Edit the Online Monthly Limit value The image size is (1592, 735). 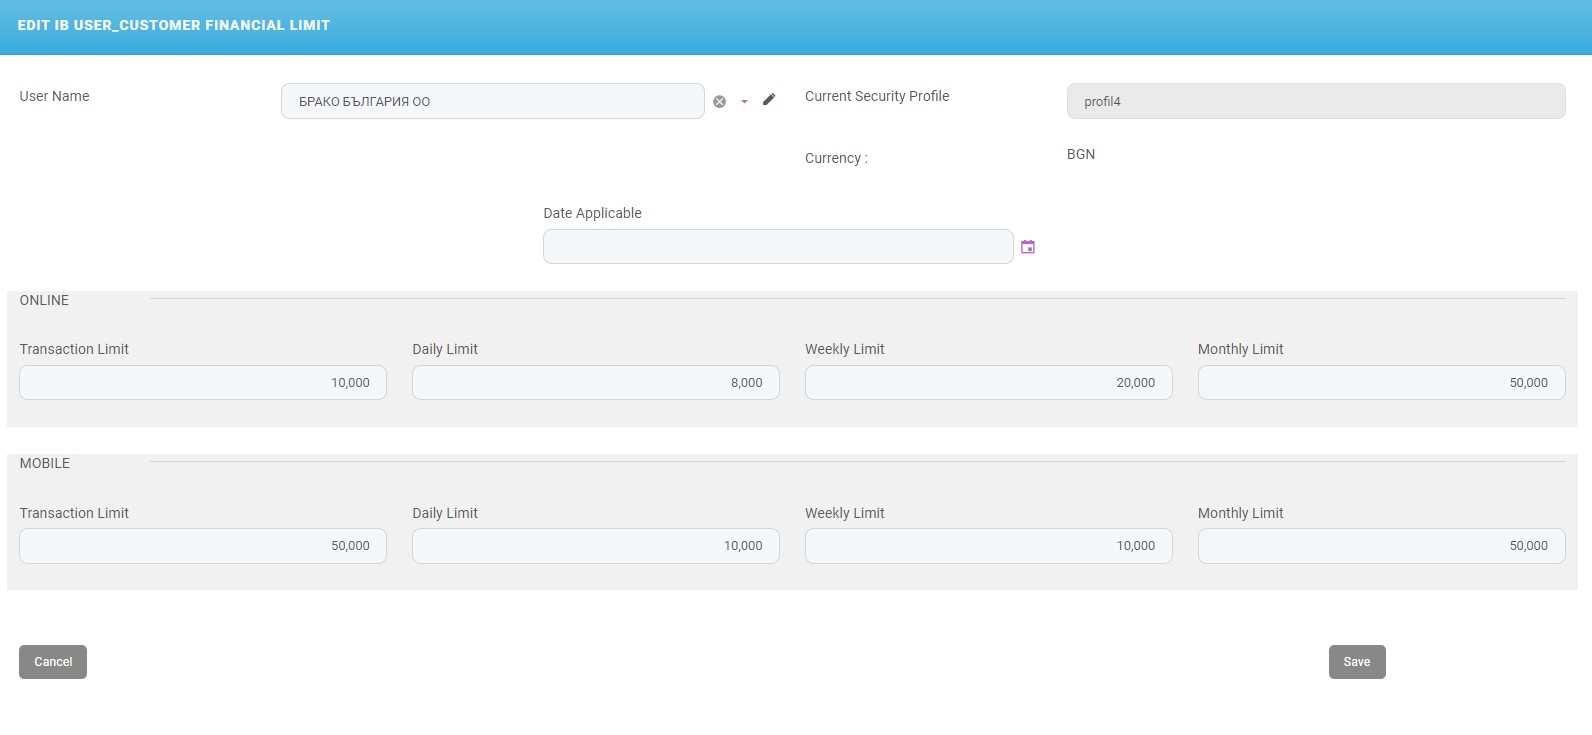pyautogui.click(x=1381, y=383)
